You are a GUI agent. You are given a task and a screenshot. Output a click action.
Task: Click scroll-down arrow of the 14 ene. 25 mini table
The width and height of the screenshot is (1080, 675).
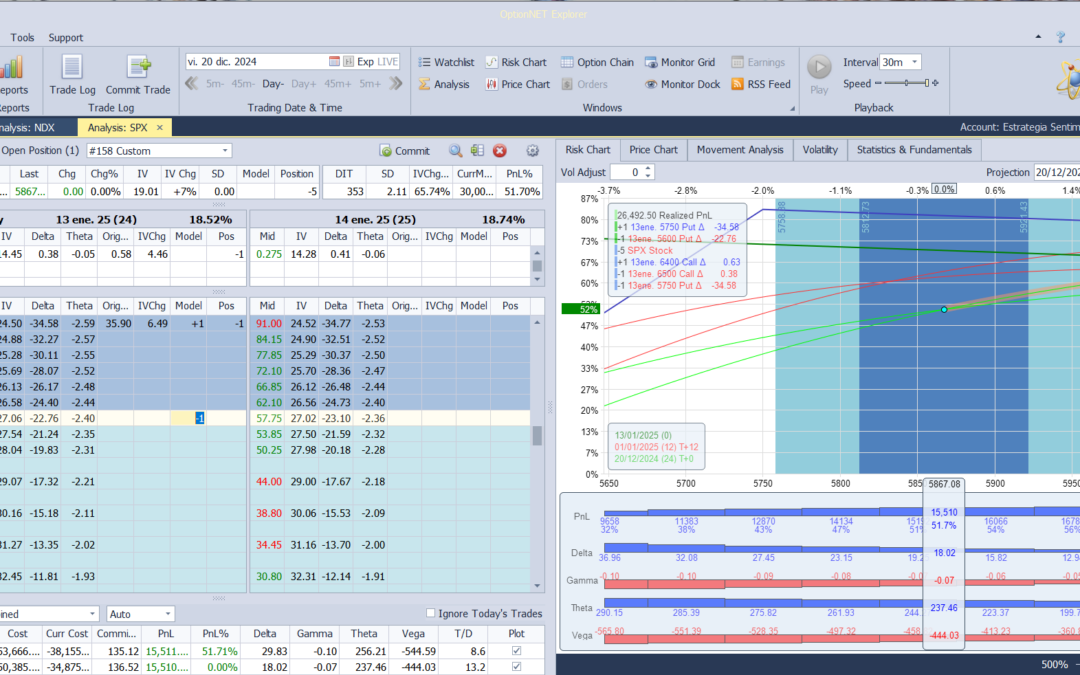pyautogui.click(x=537, y=279)
